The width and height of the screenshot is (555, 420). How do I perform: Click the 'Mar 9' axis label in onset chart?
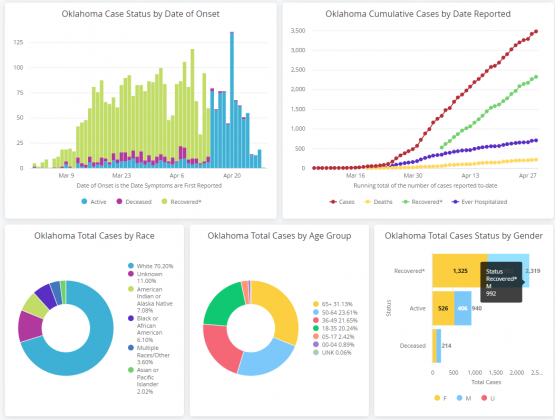(67, 176)
